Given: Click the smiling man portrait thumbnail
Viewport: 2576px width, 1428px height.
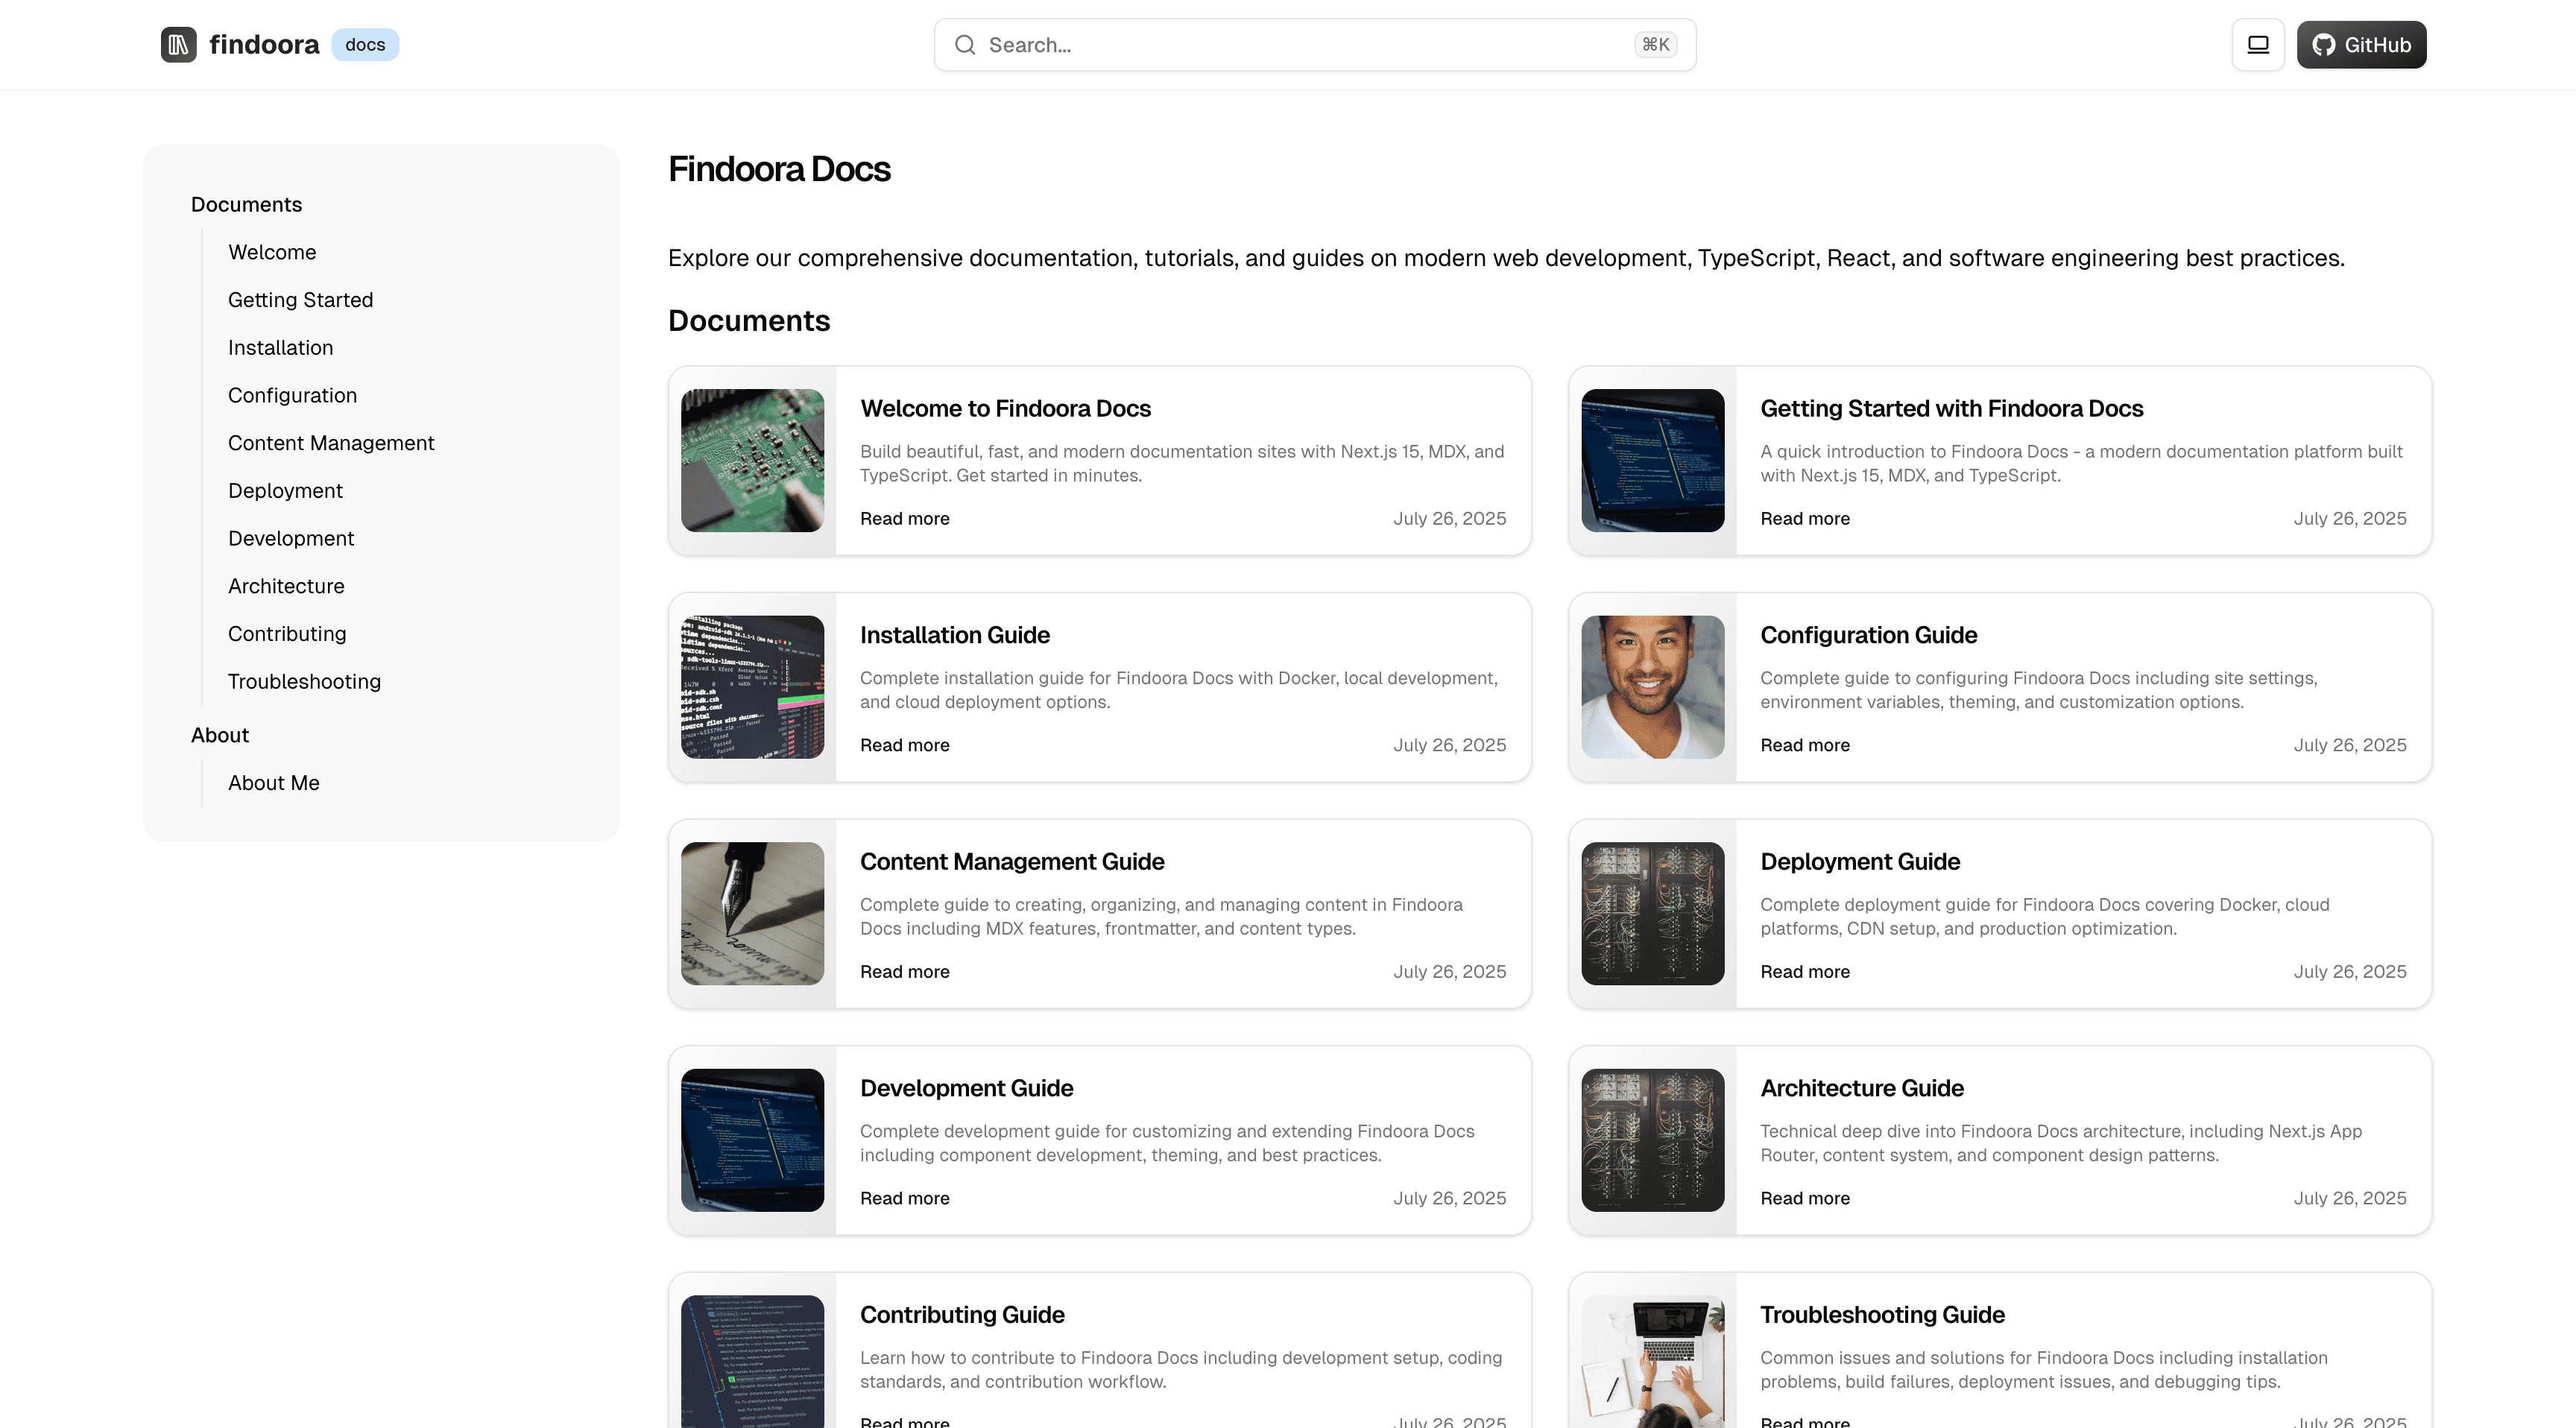Looking at the screenshot, I should pyautogui.click(x=1652, y=687).
